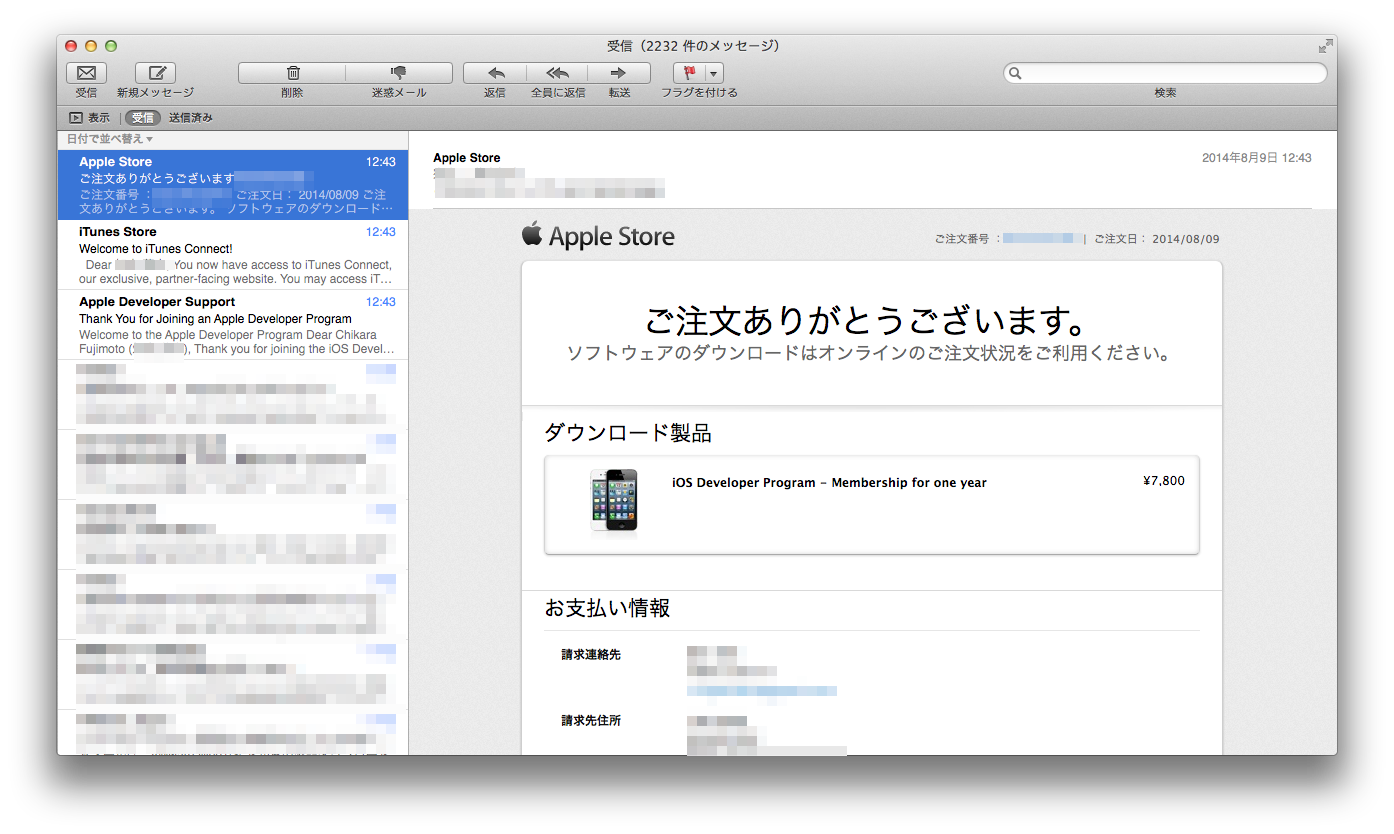This screenshot has width=1394, height=834.
Task: Click the ダウンロード製品 heading
Action: click(628, 433)
